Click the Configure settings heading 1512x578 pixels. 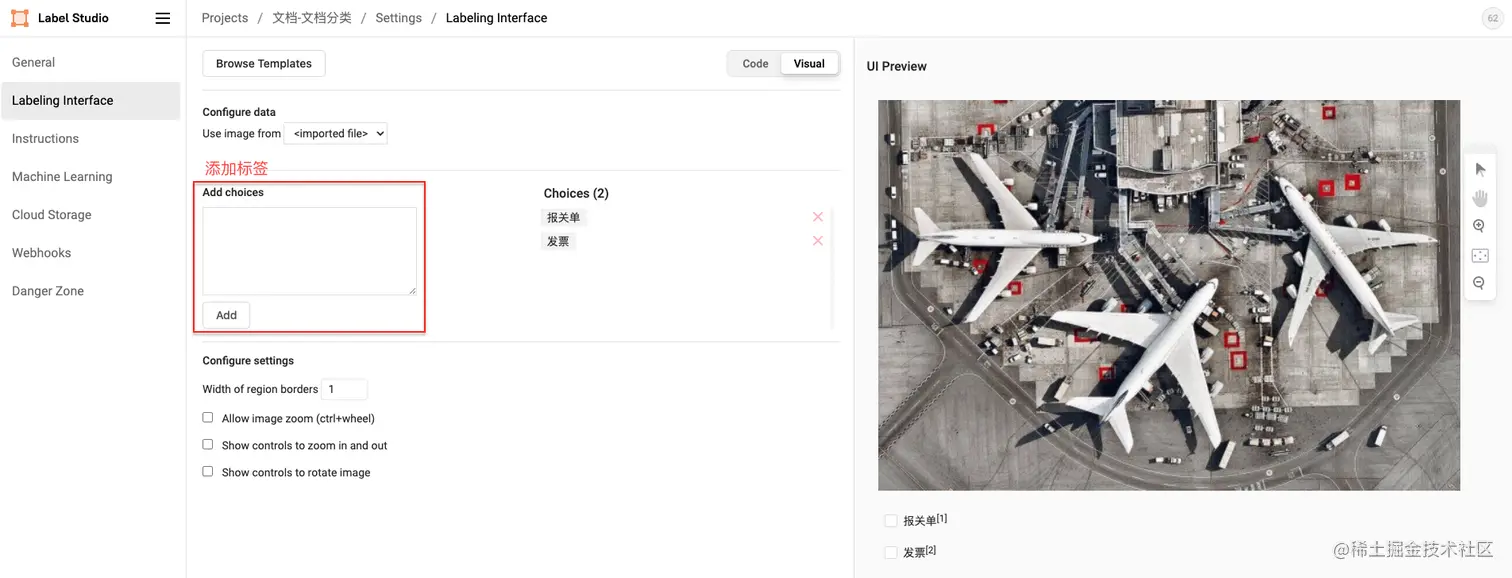(x=248, y=360)
